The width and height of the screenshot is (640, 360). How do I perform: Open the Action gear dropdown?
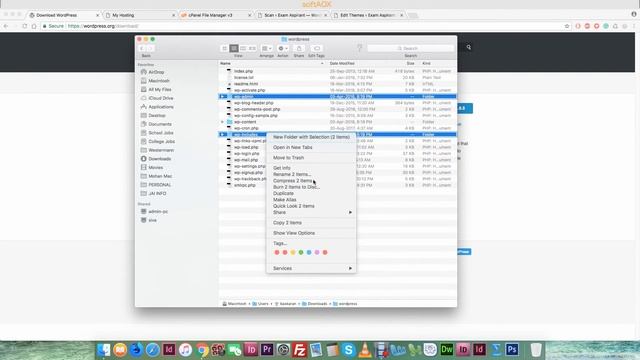coord(282,48)
